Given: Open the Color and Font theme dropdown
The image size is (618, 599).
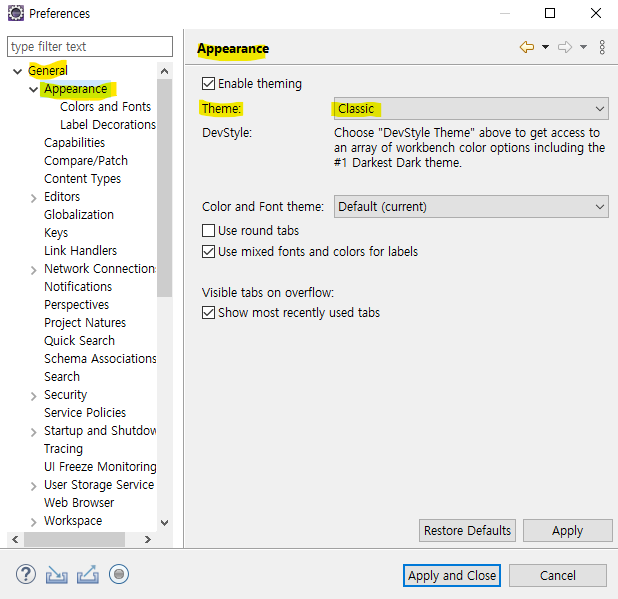Looking at the screenshot, I should tap(471, 206).
